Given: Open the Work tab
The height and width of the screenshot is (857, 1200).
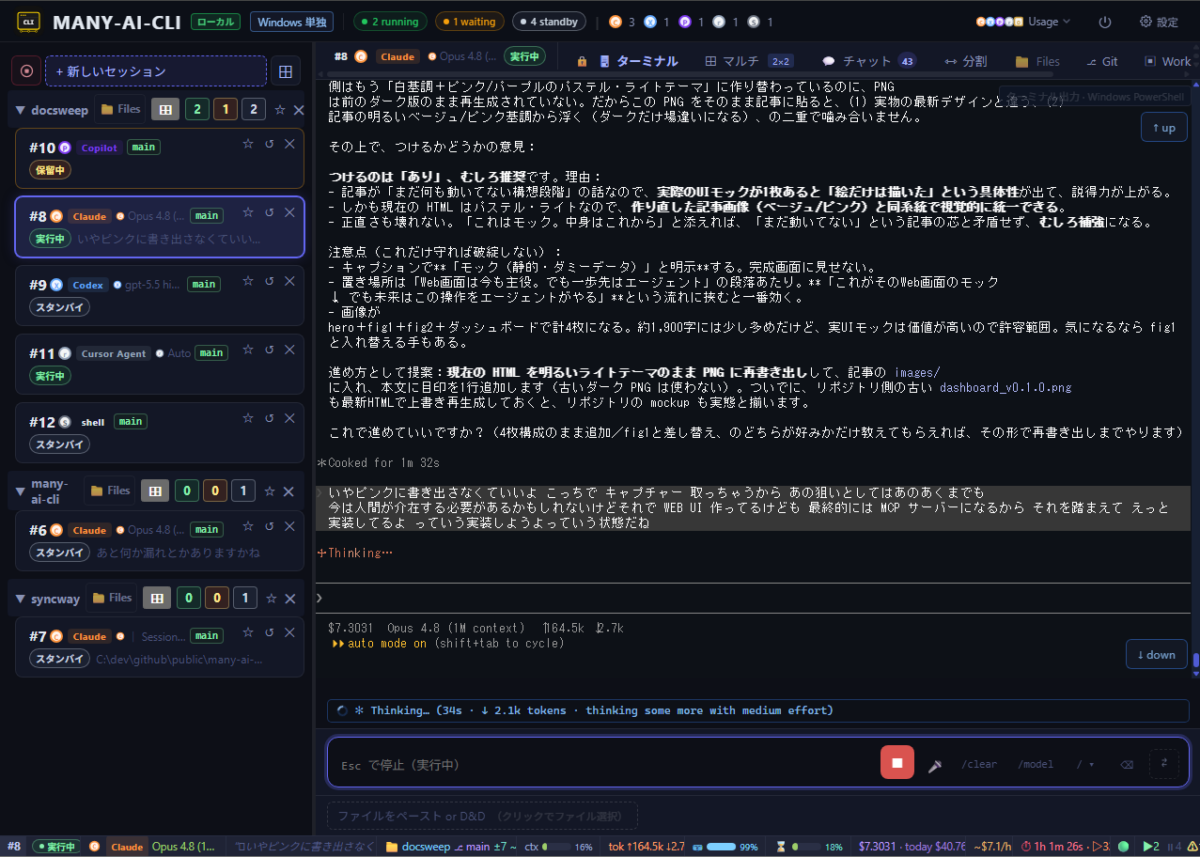Looking at the screenshot, I should pos(1167,61).
